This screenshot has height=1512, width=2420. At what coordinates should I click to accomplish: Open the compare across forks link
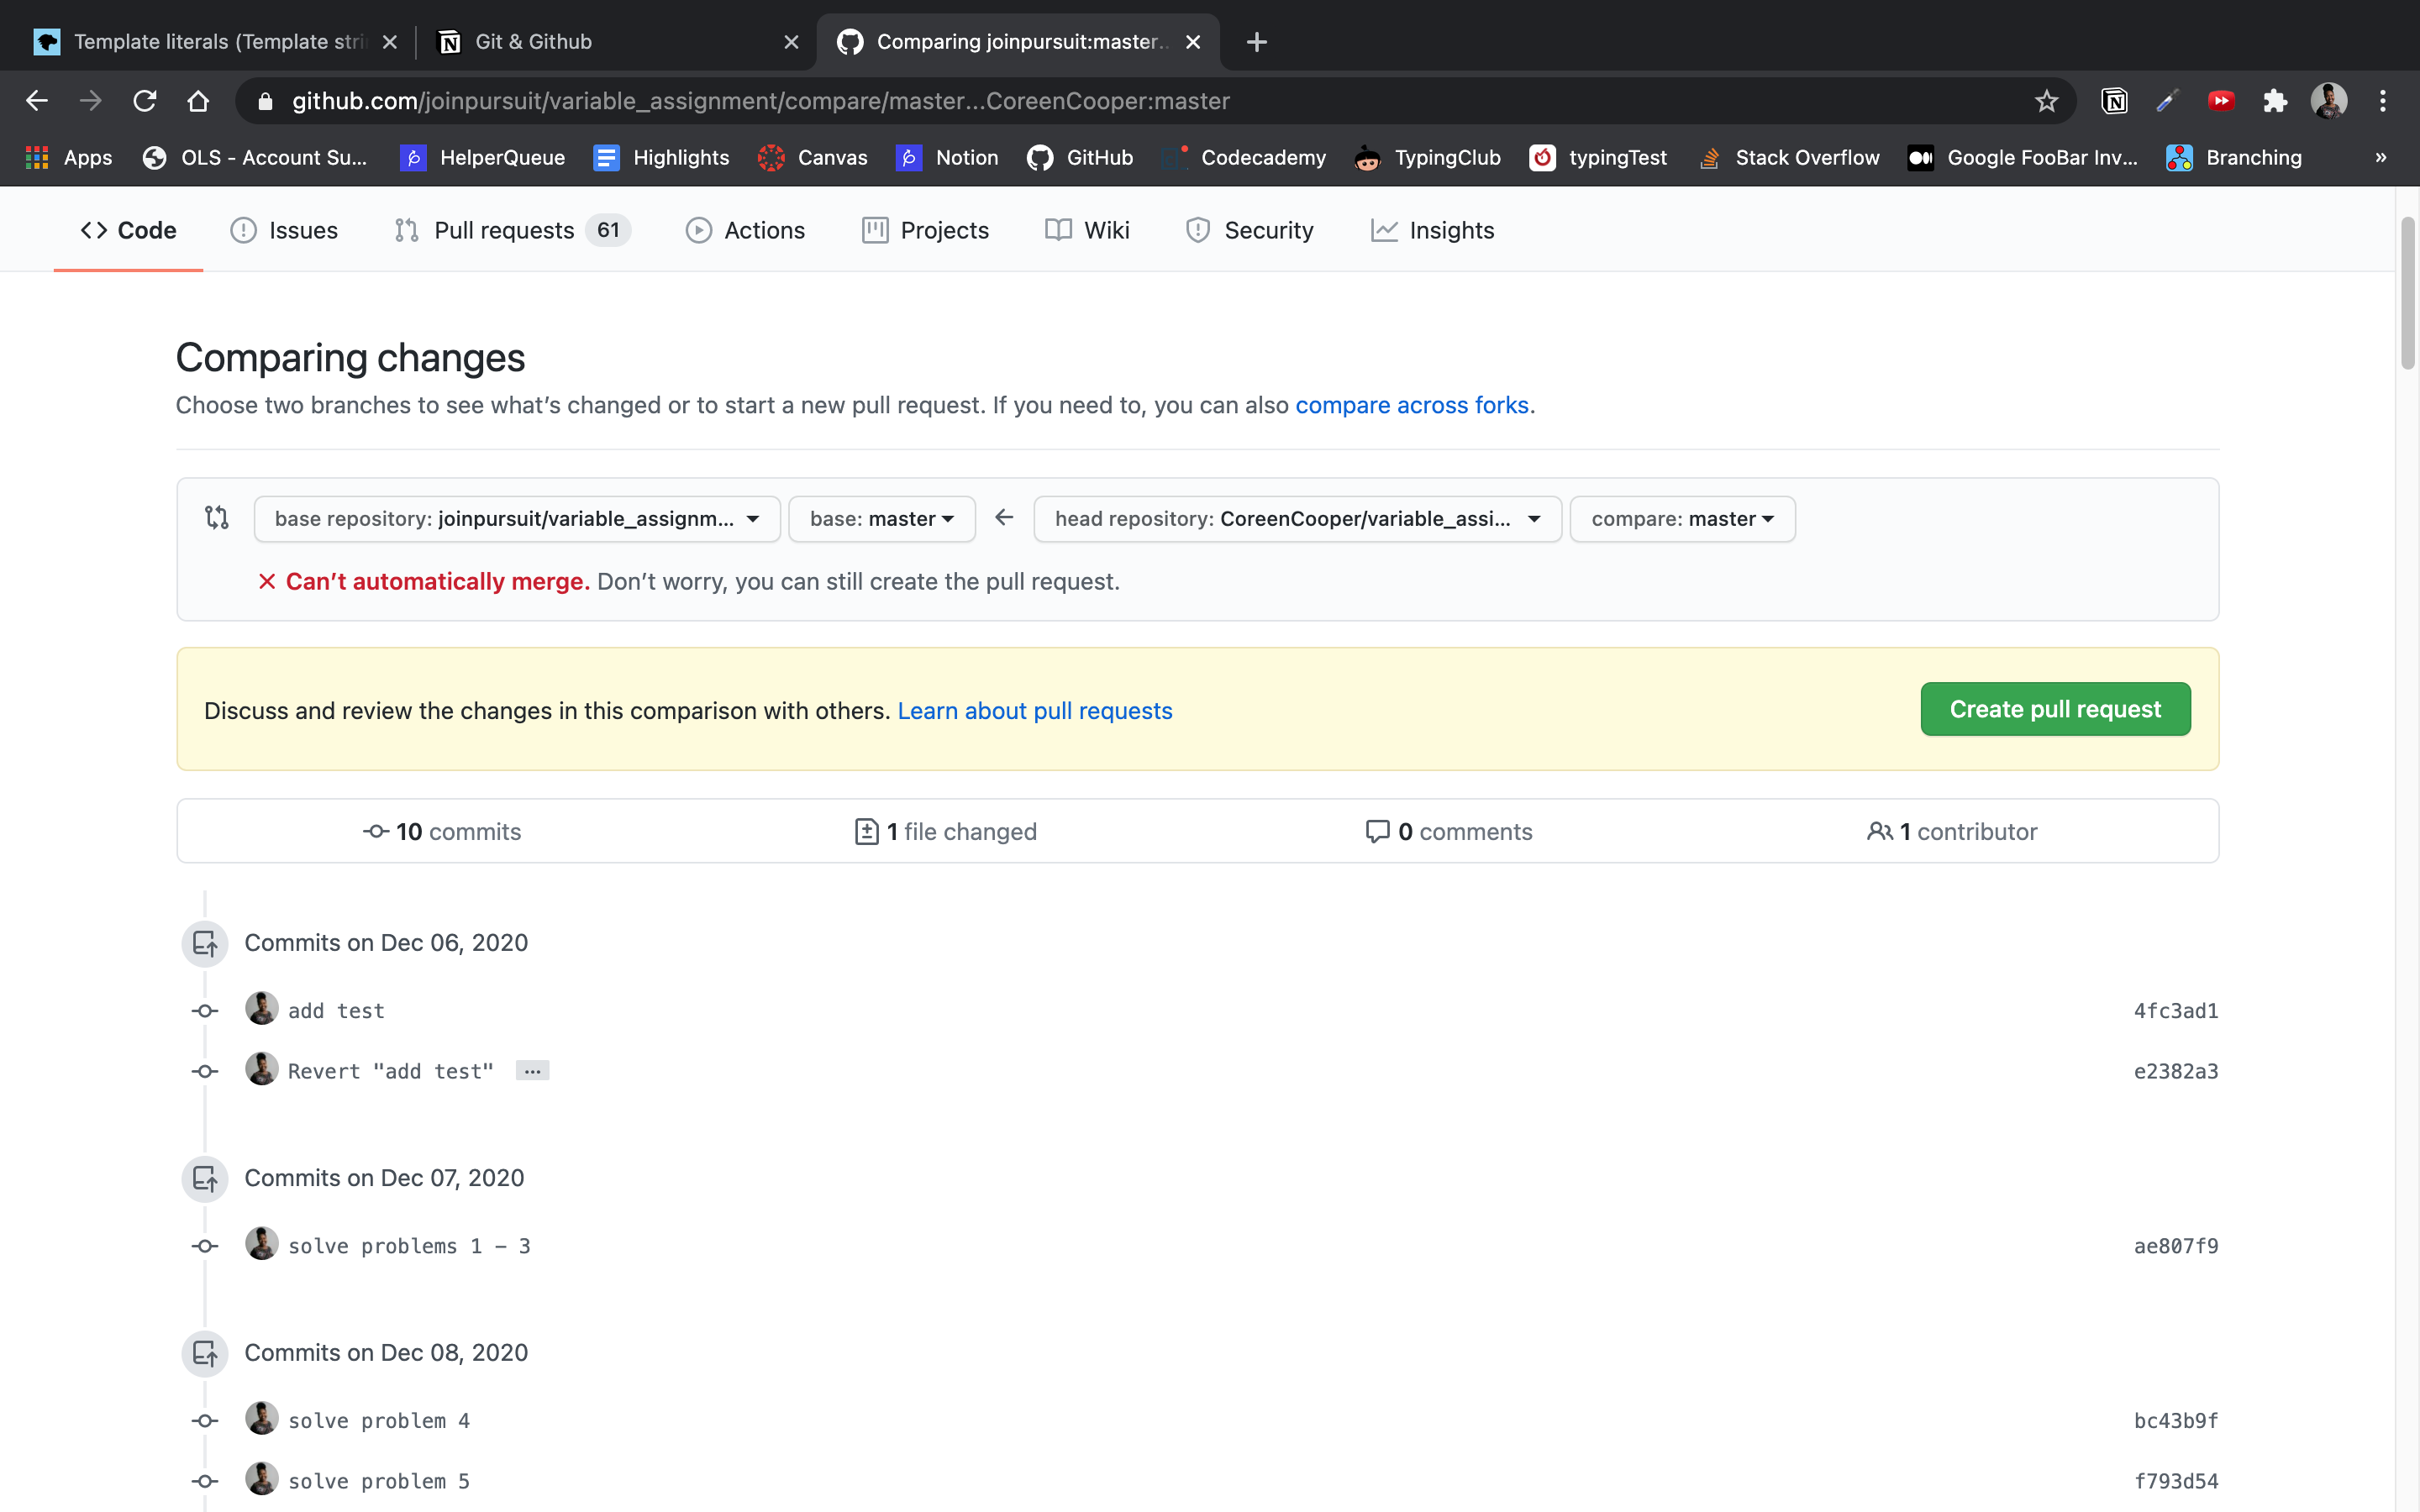click(1411, 405)
